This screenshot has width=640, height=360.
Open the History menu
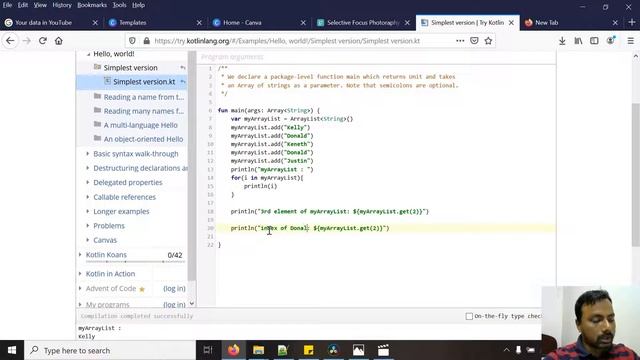62,5
